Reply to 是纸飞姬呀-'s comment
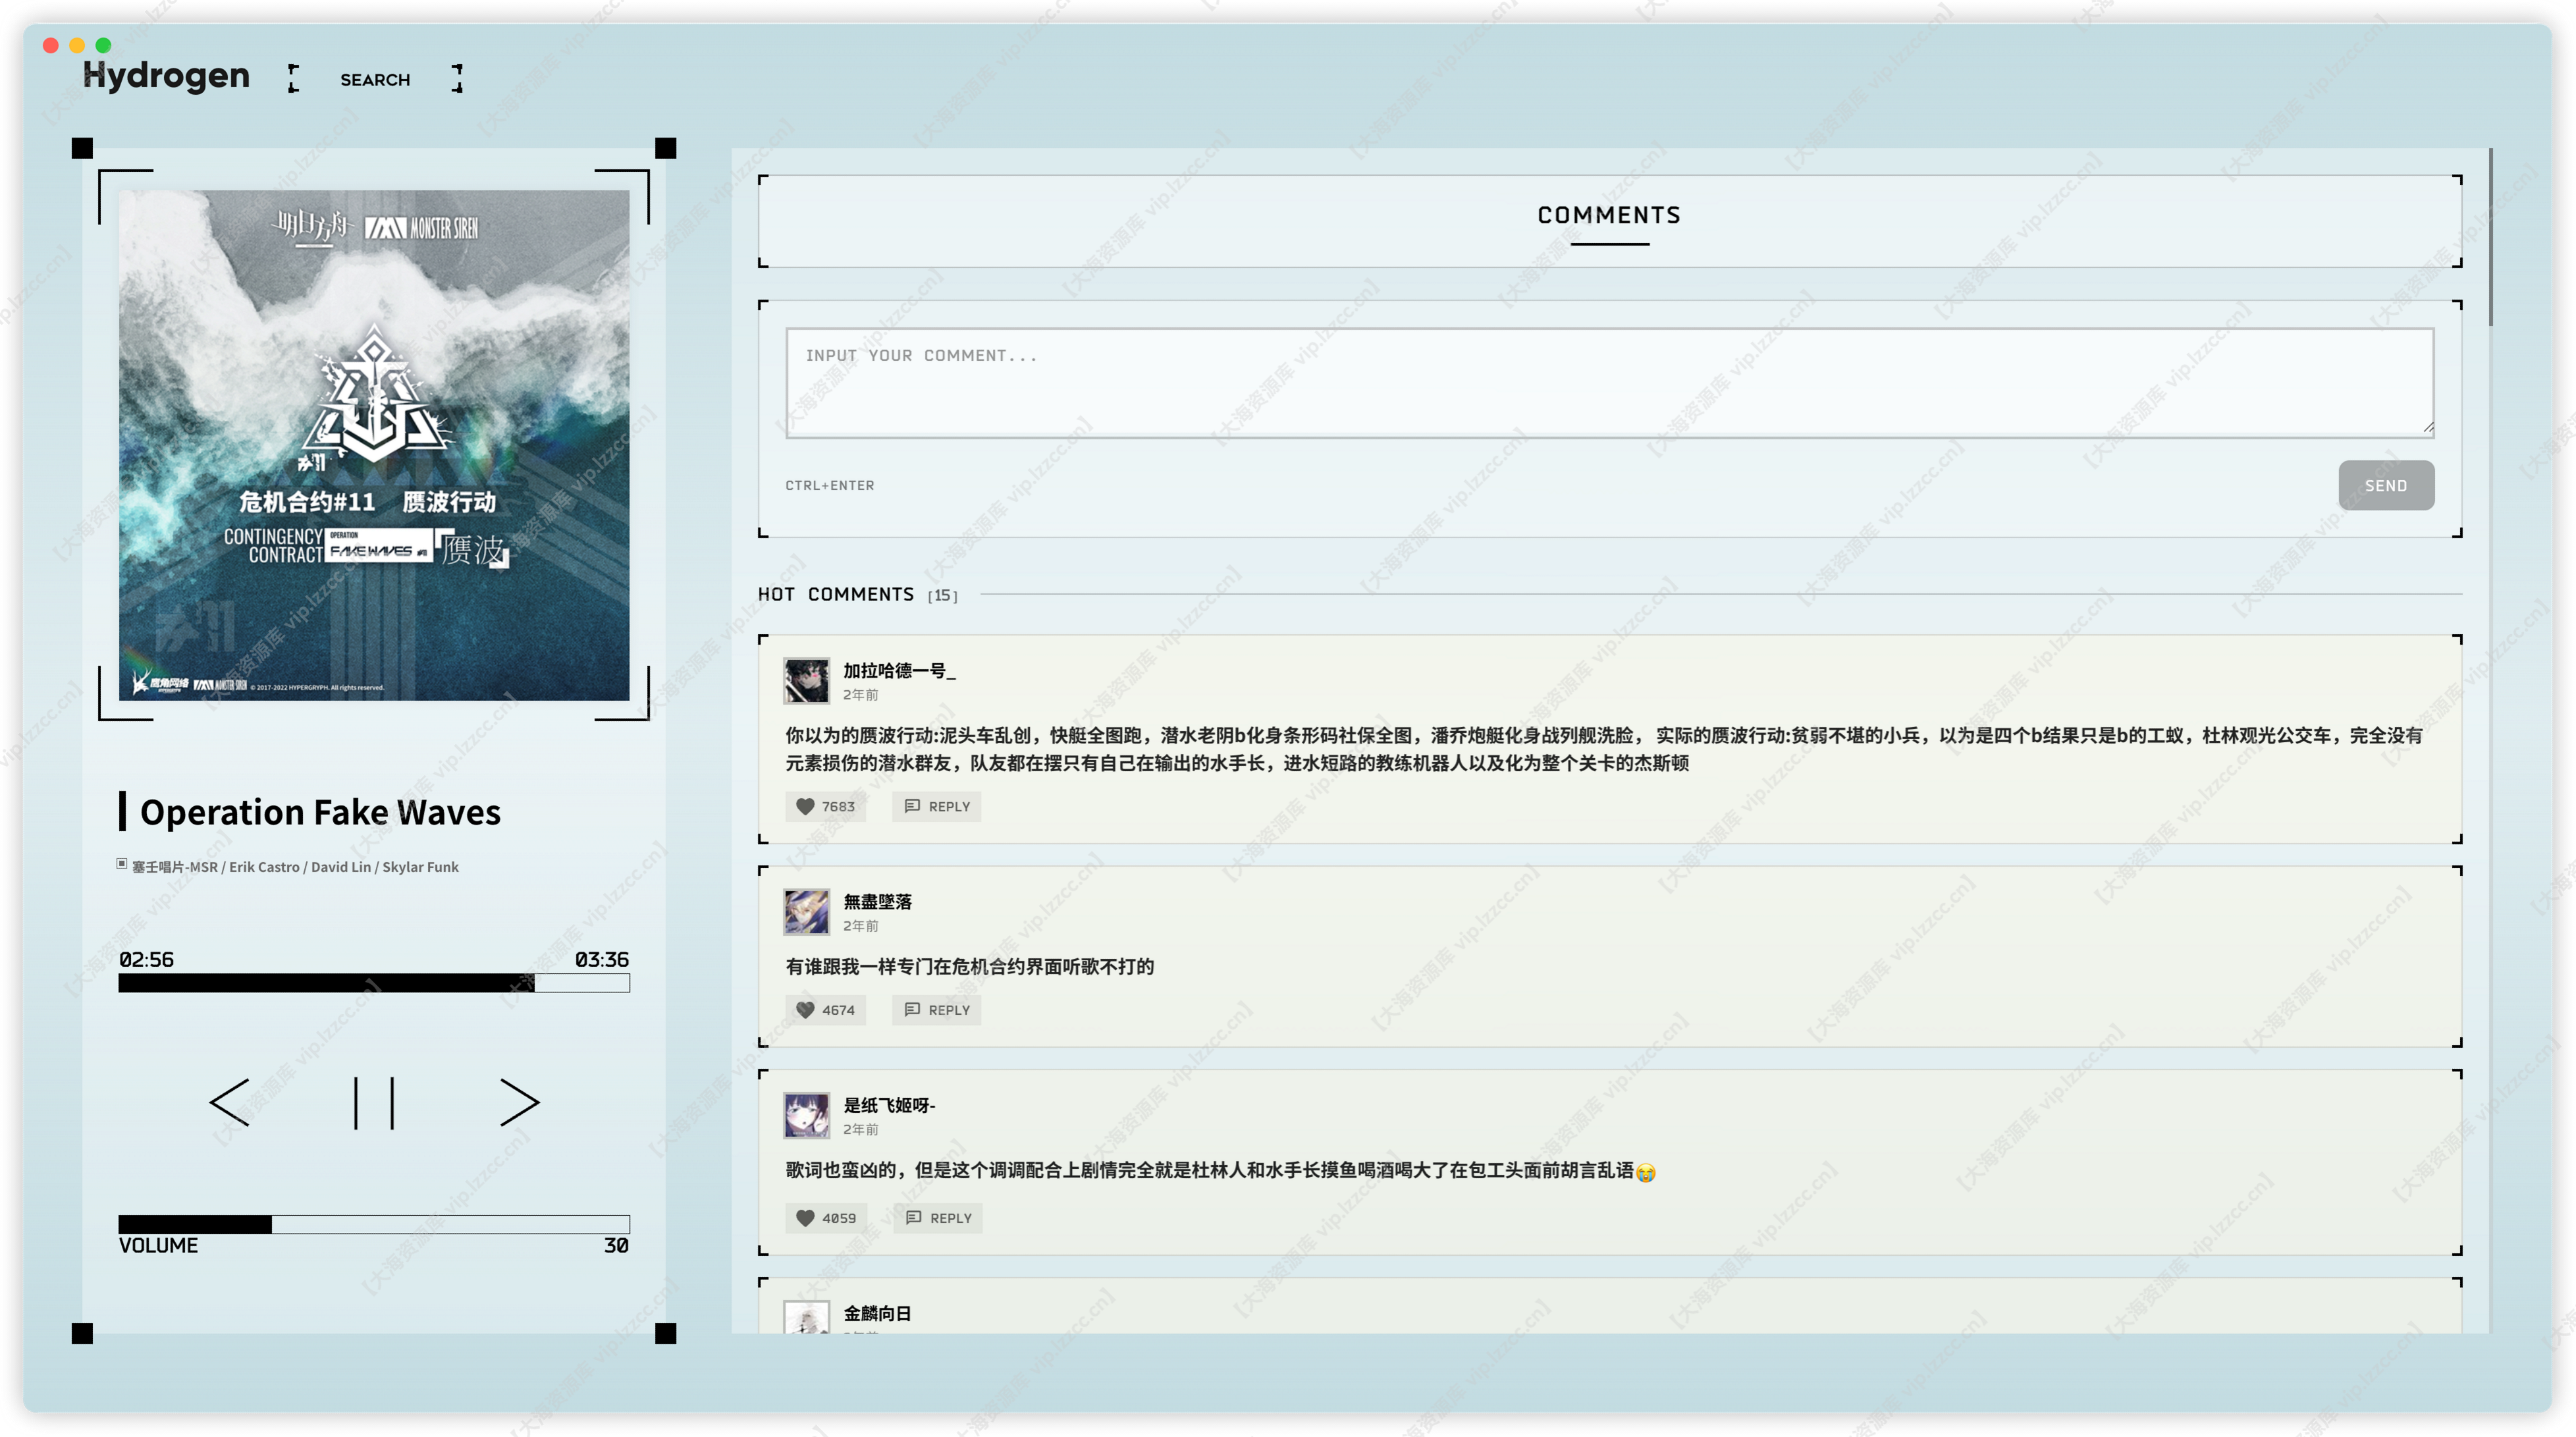This screenshot has height=1437, width=2576. tap(938, 1218)
